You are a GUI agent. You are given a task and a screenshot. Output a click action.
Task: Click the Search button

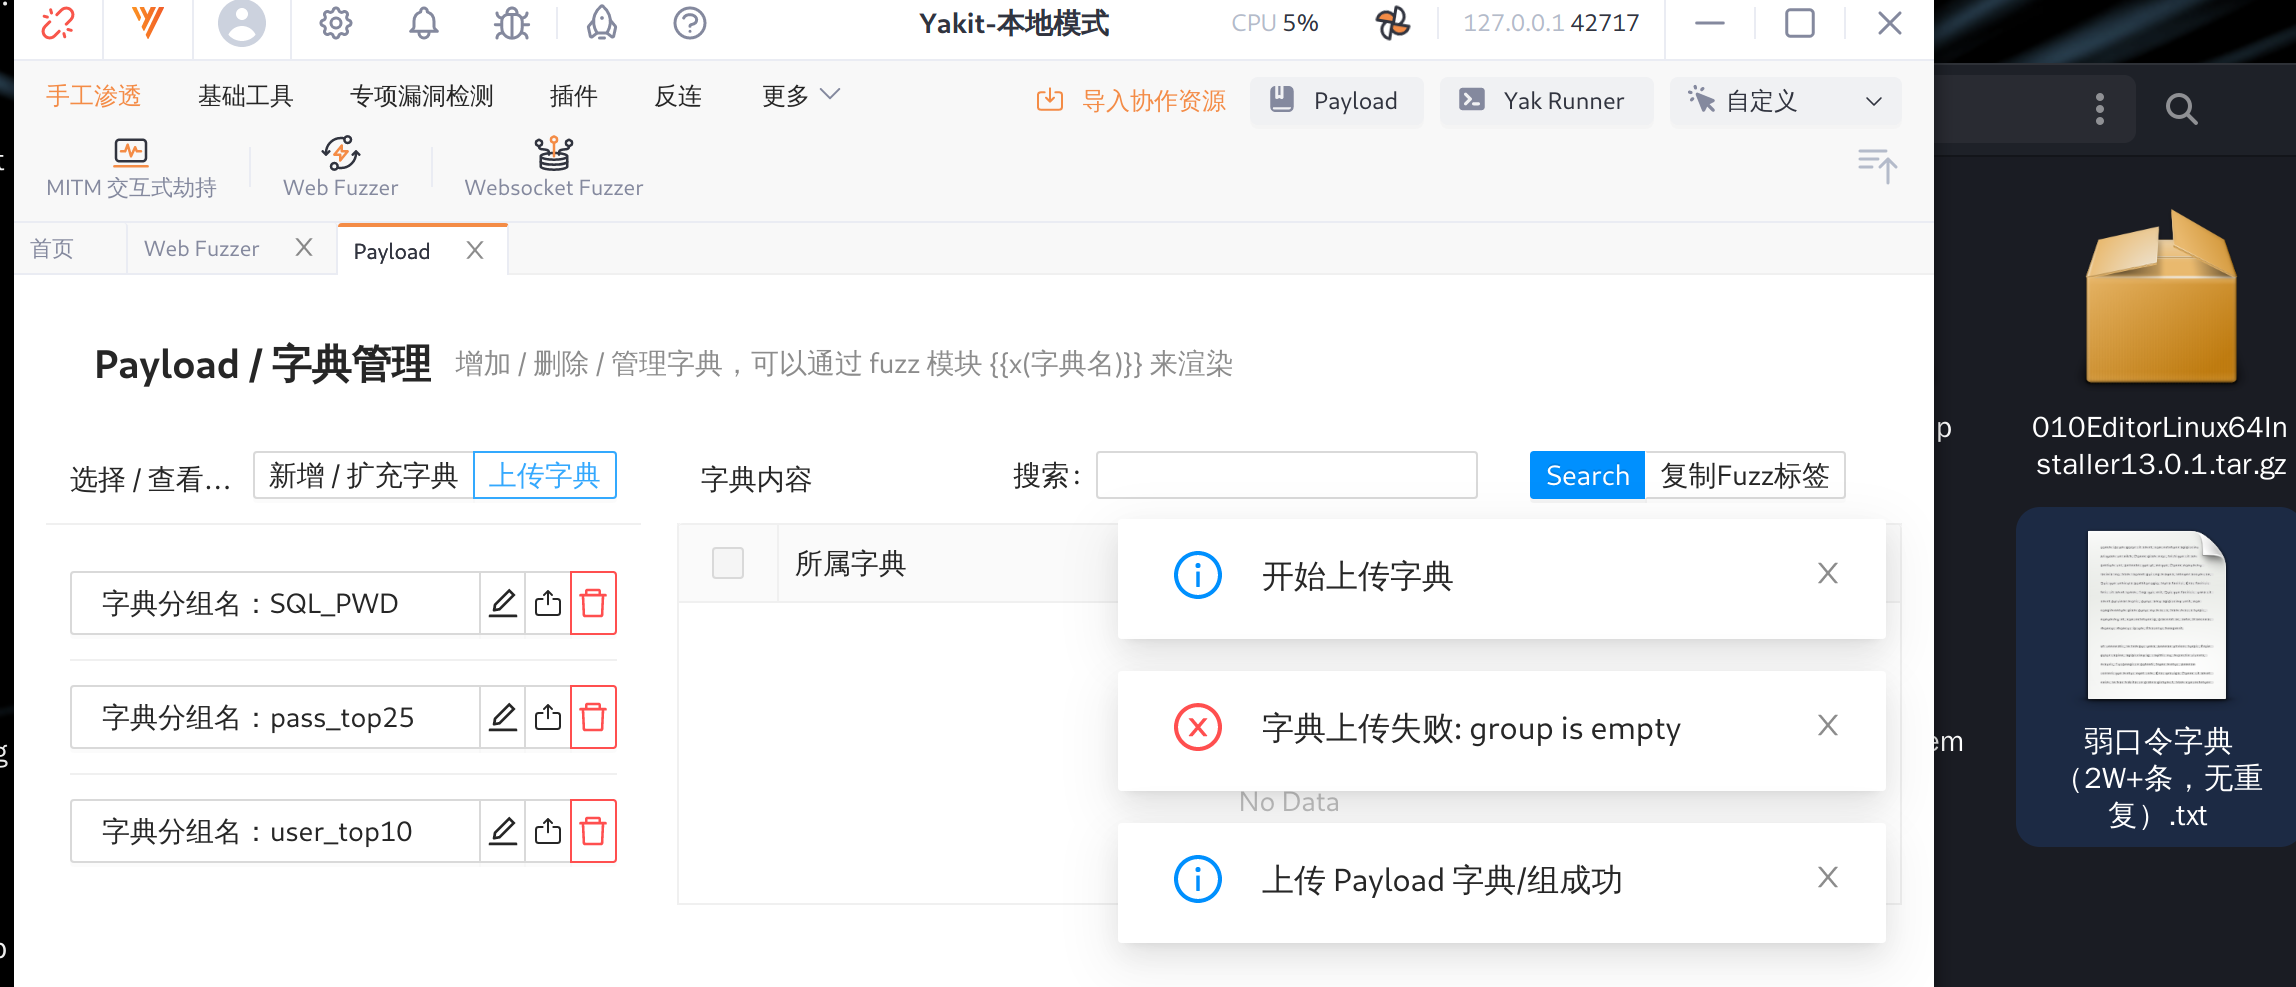(1586, 475)
